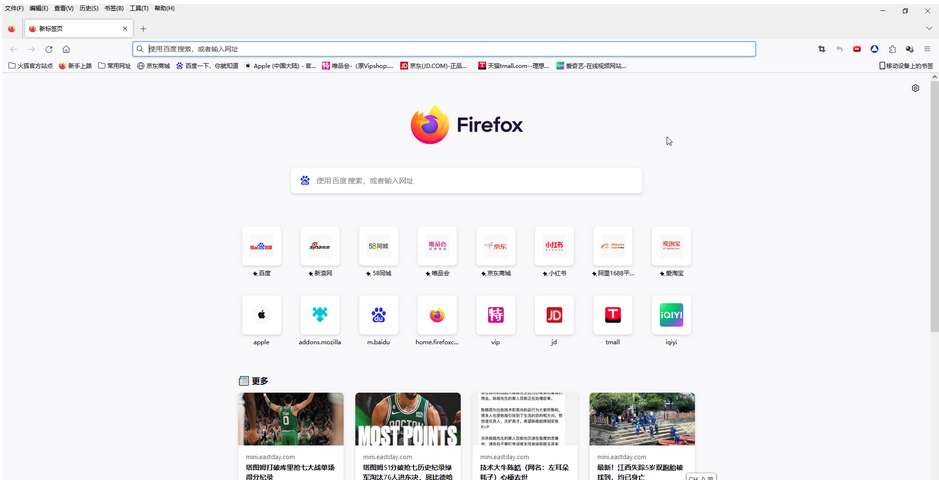
Task: Open the 移动设备上的书签 bookmark link
Action: coord(905,66)
